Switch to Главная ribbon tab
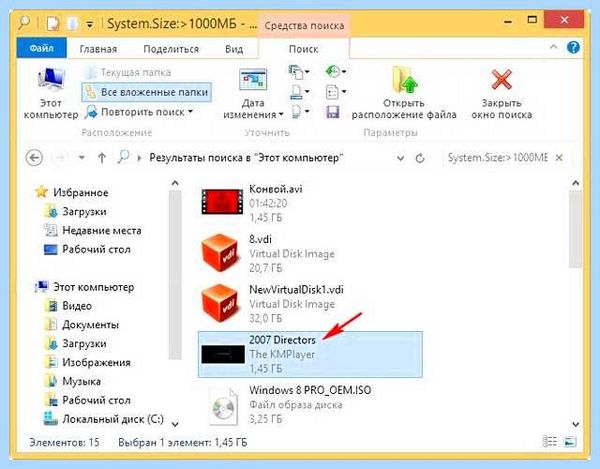This screenshot has height=469, width=600. coord(98,49)
